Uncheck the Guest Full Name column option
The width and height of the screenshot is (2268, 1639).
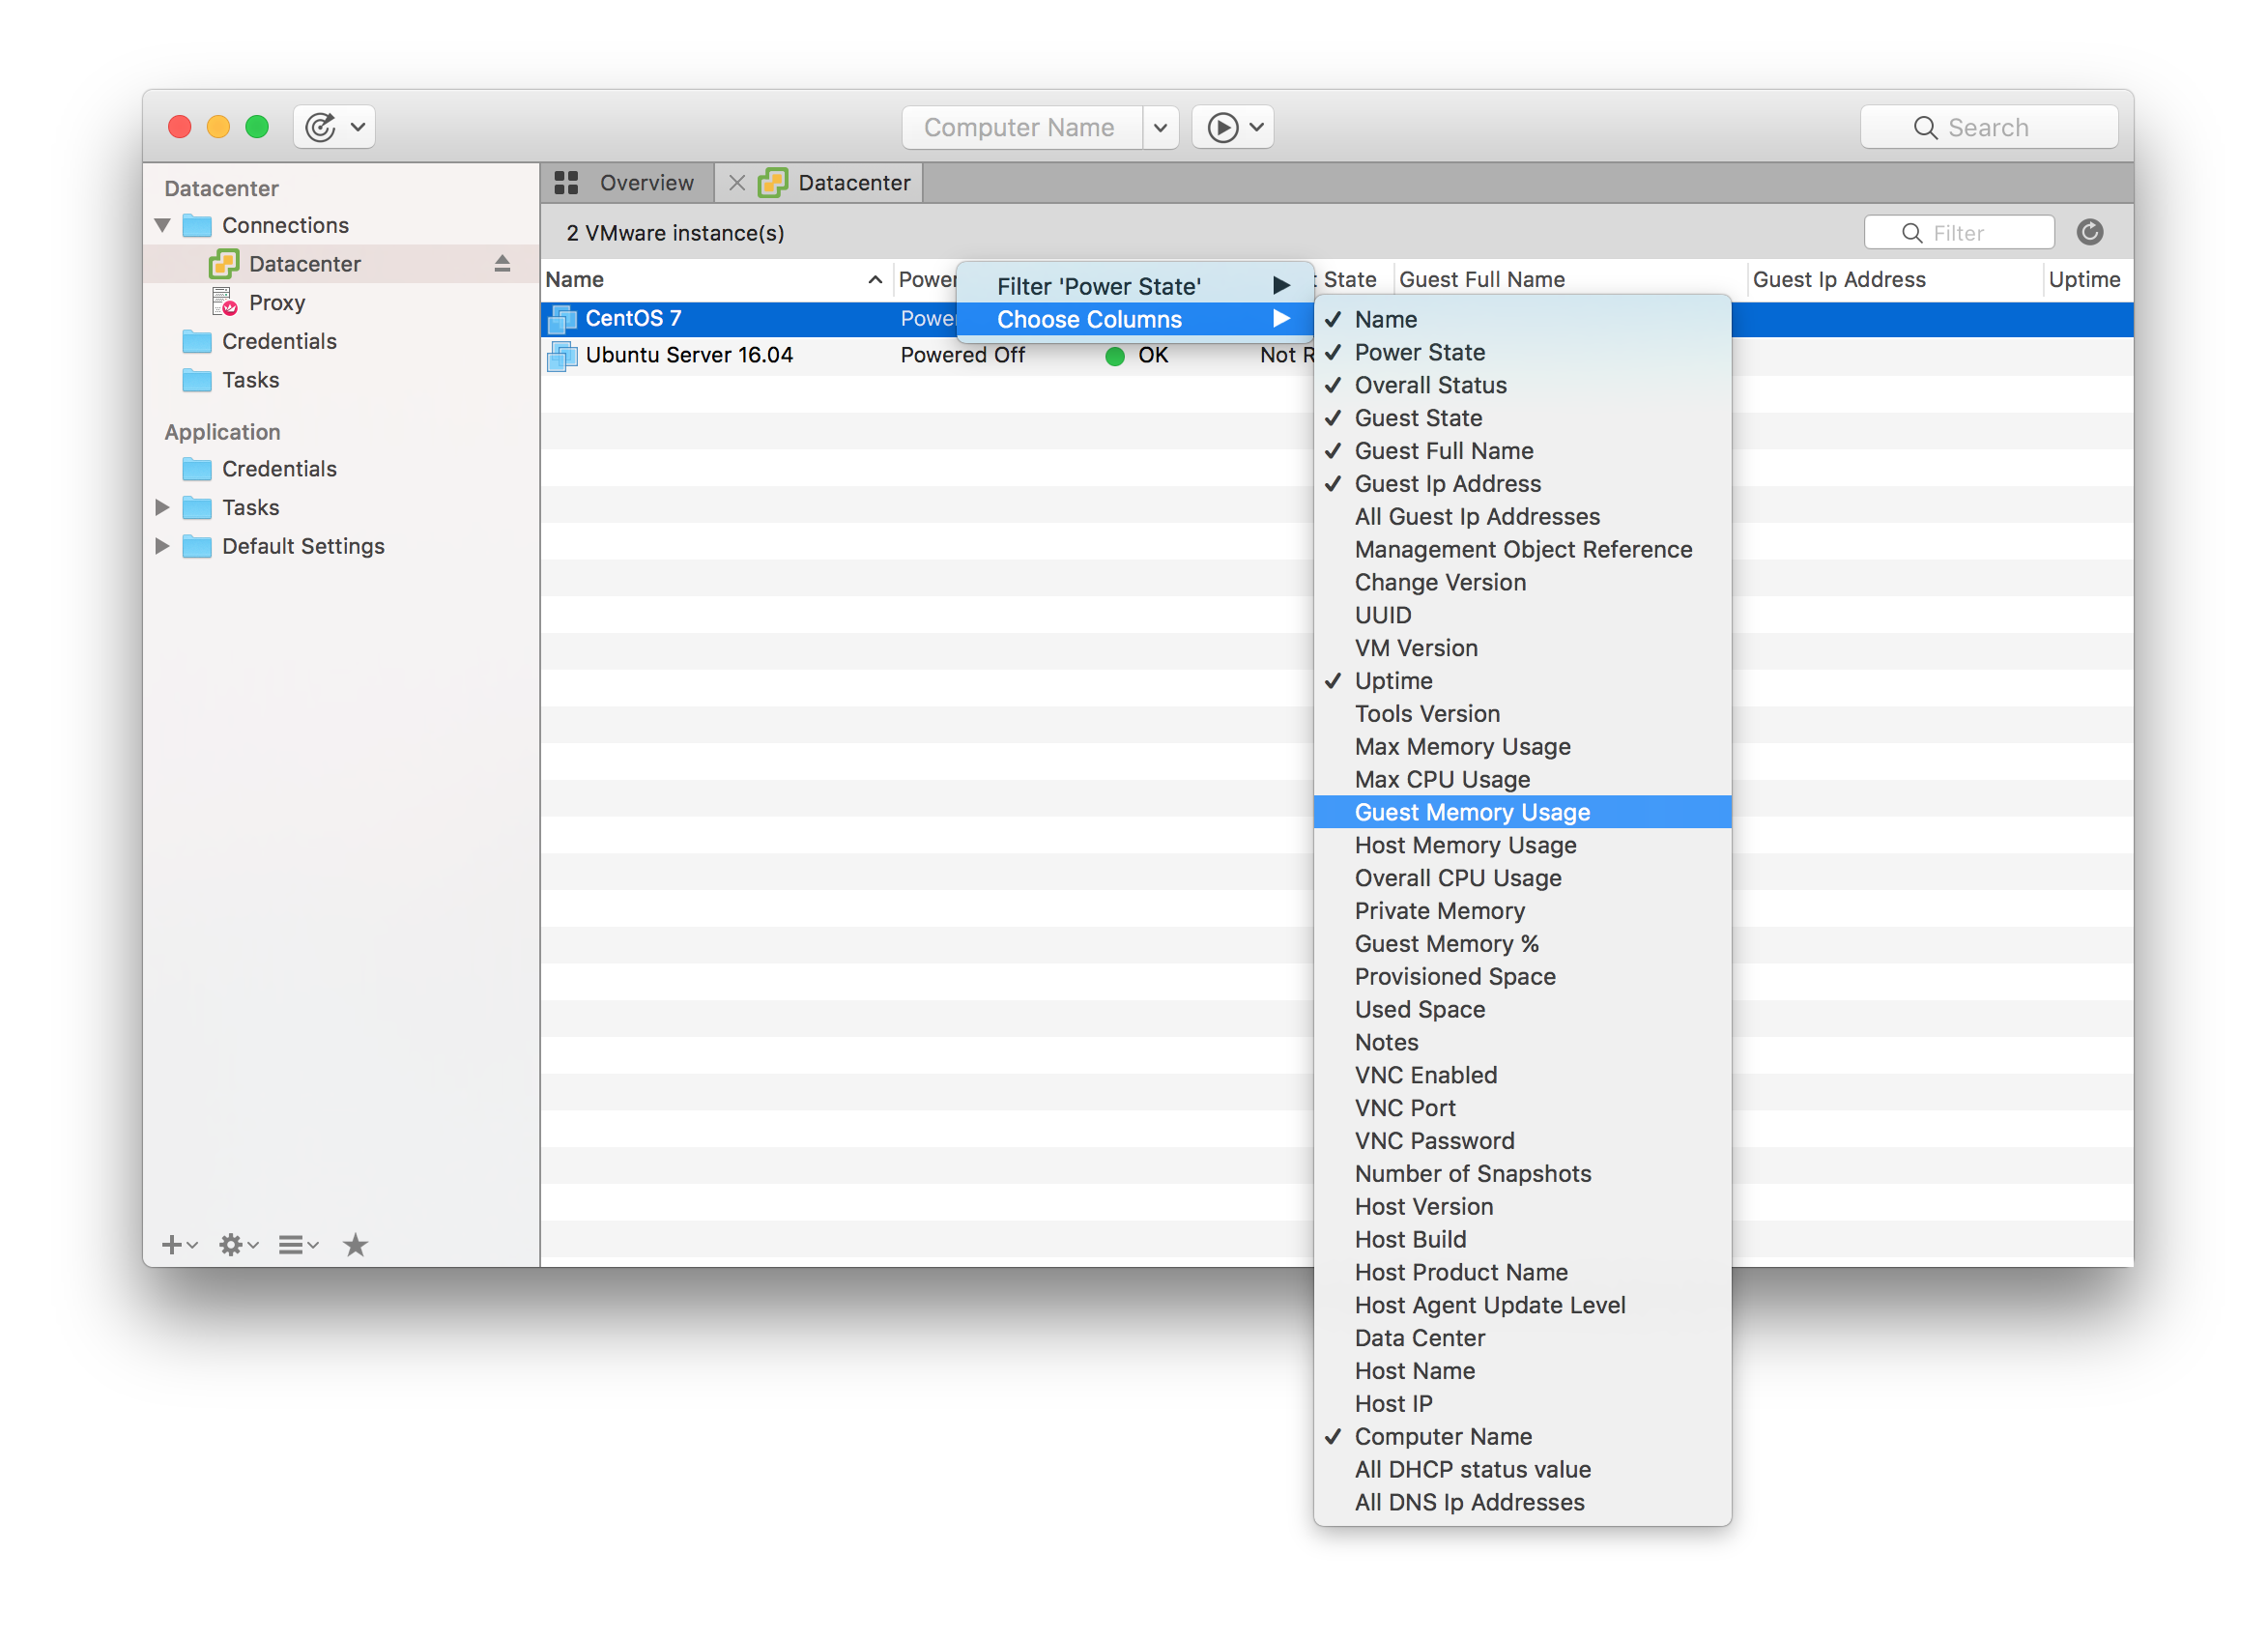(1522, 451)
